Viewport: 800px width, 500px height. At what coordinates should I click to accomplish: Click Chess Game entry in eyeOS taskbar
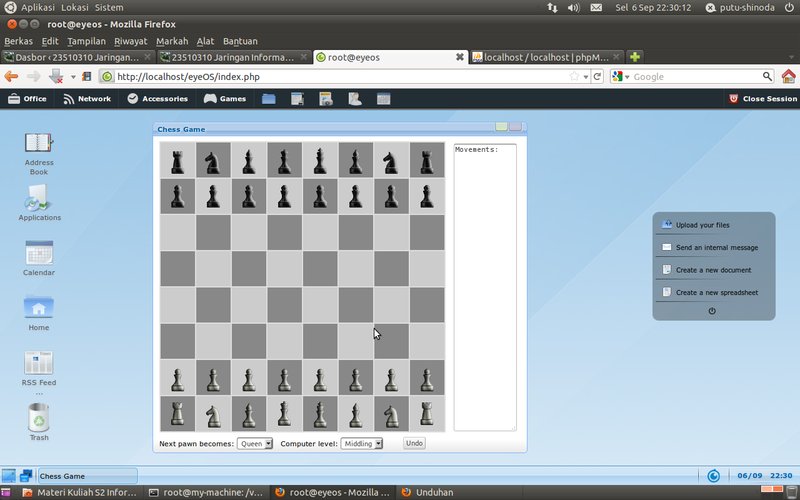(87, 476)
